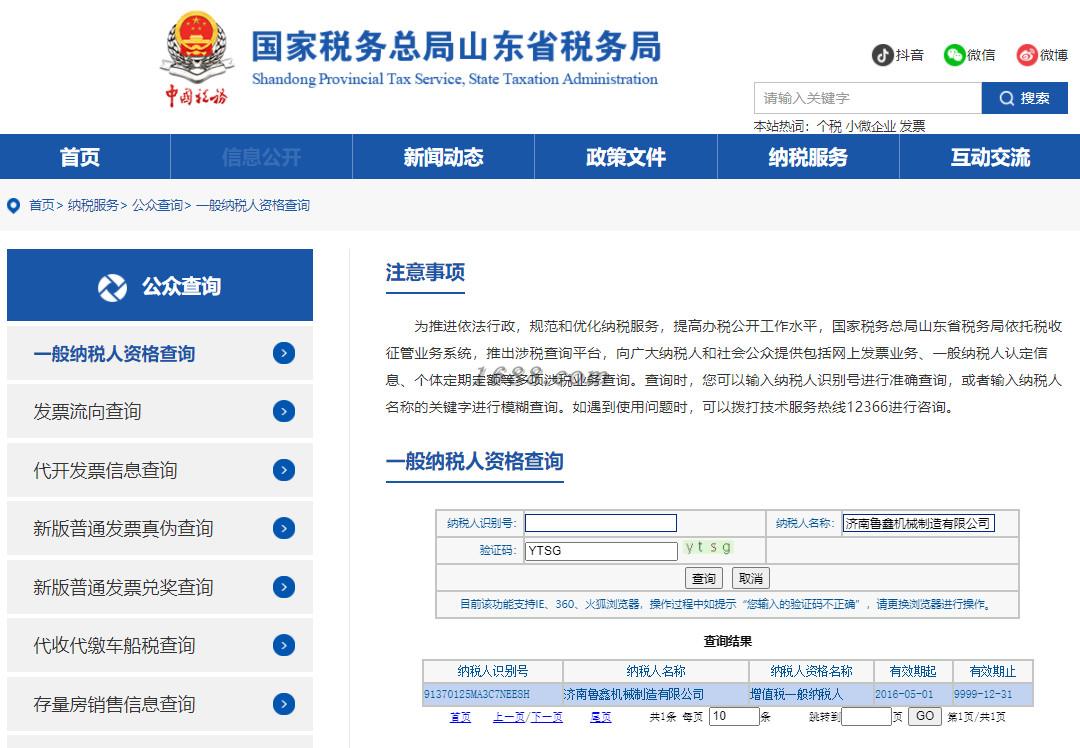The width and height of the screenshot is (1080, 748).
Task: Focus the keyword search input field
Action: 868,98
